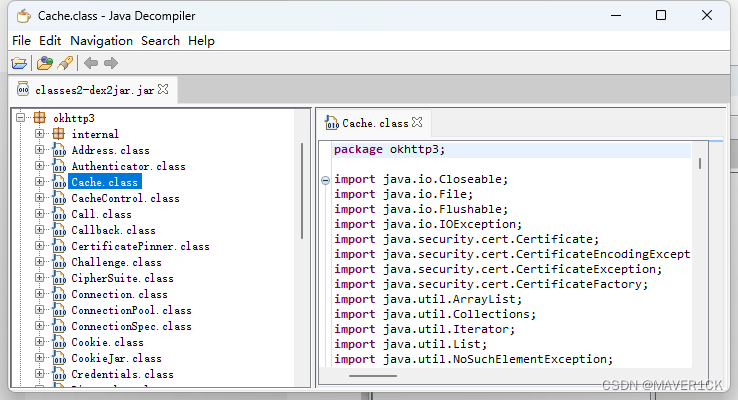
Task: Click the Cookie.class file icon
Action: click(x=59, y=342)
